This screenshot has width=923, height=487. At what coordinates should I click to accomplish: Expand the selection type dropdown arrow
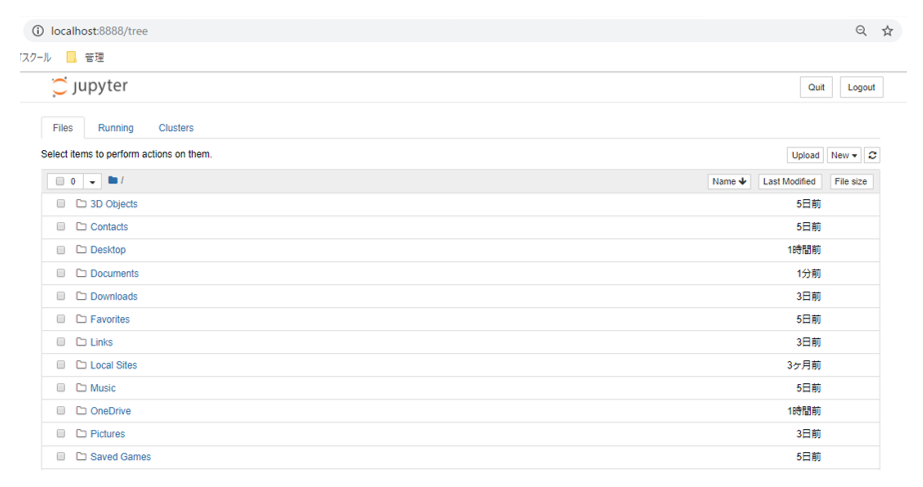click(x=92, y=182)
